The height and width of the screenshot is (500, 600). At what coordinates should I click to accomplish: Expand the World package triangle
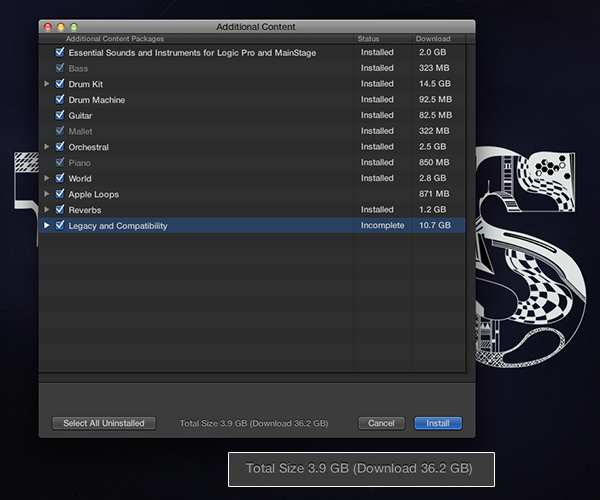click(47, 178)
